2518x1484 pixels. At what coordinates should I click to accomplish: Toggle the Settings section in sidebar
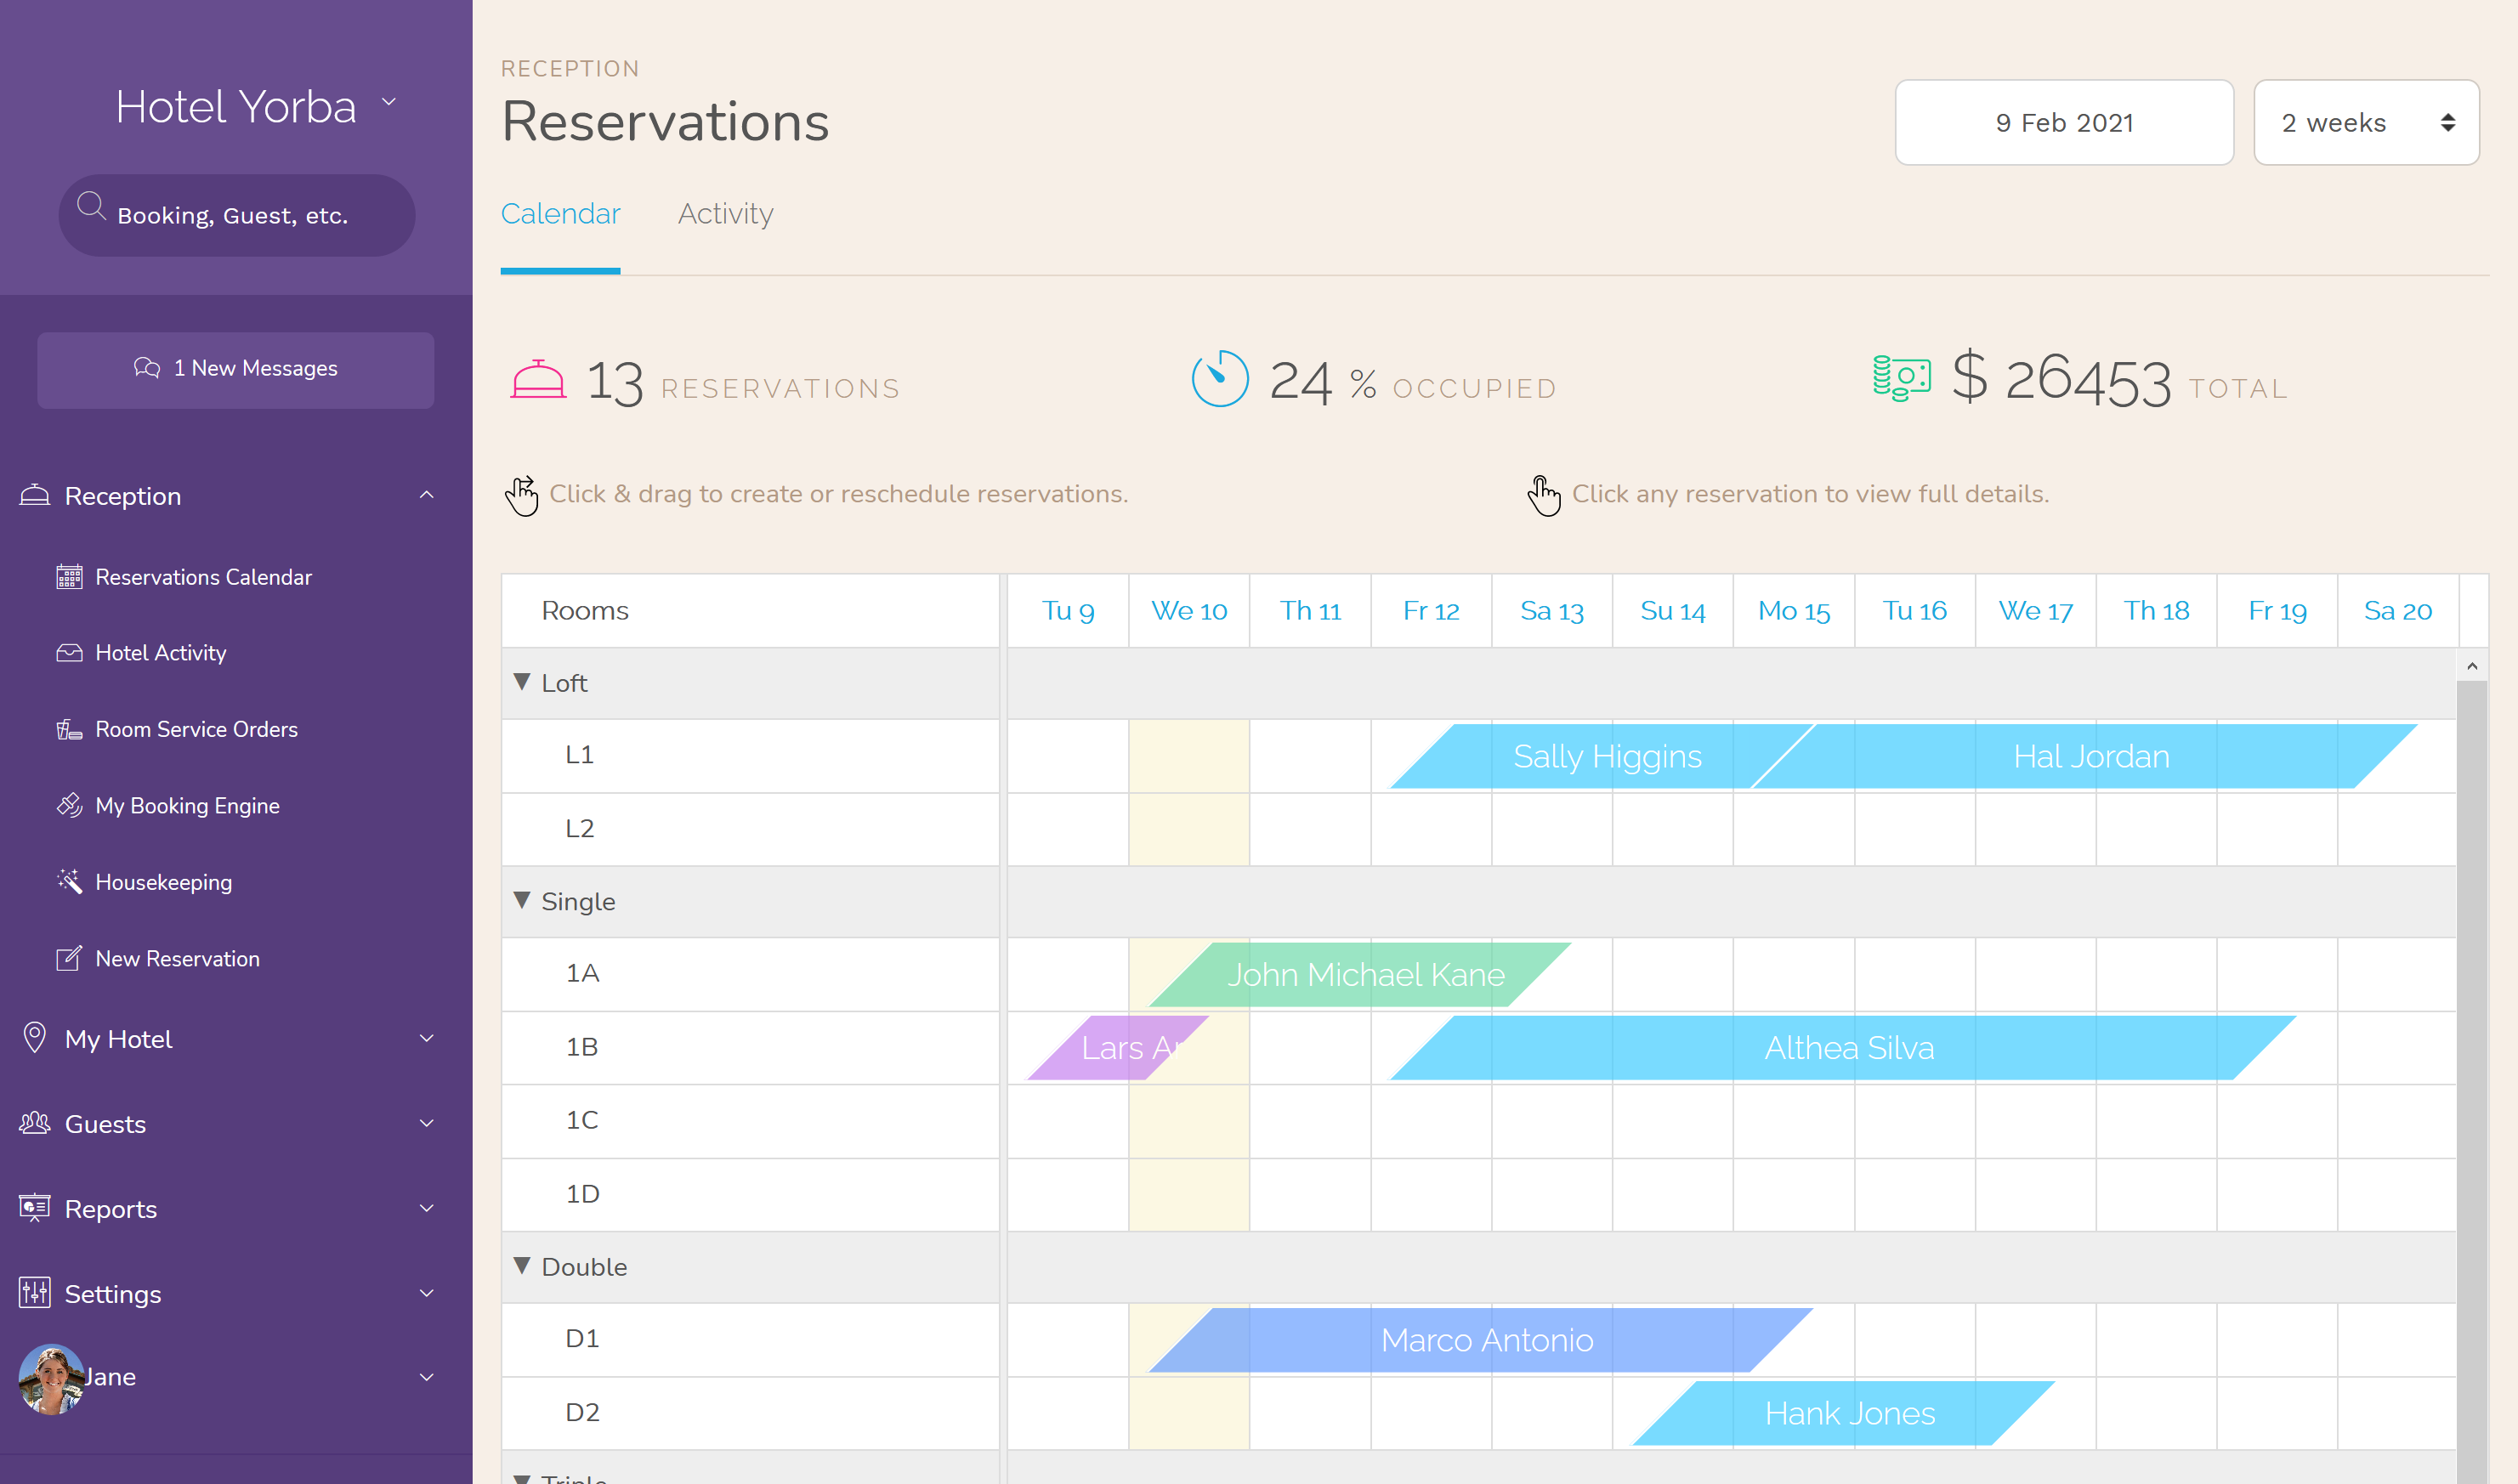[x=235, y=1294]
